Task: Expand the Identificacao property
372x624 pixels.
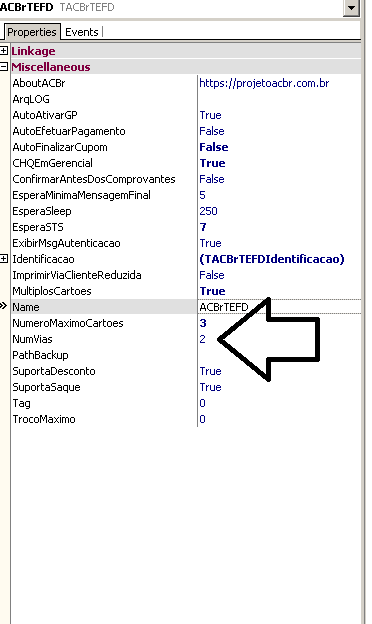Action: (x=4, y=259)
